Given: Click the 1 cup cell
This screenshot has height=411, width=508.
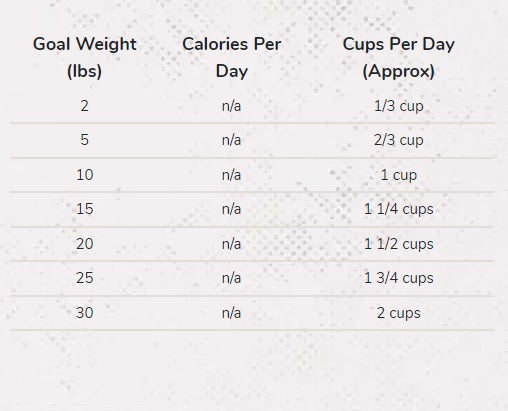Looking at the screenshot, I should pos(399,175).
